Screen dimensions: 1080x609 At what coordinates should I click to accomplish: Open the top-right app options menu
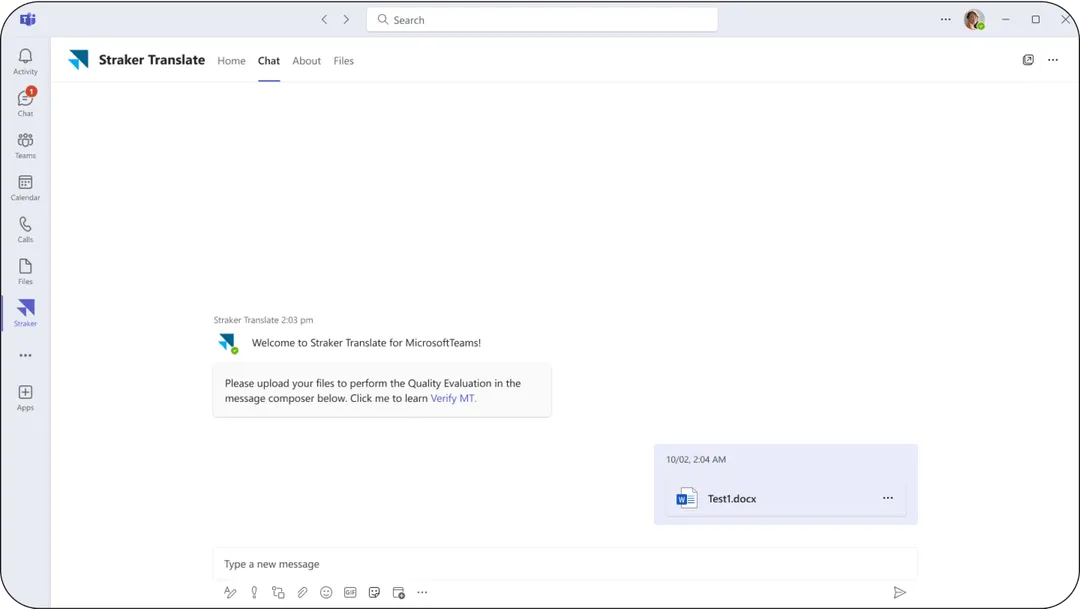tap(1052, 59)
